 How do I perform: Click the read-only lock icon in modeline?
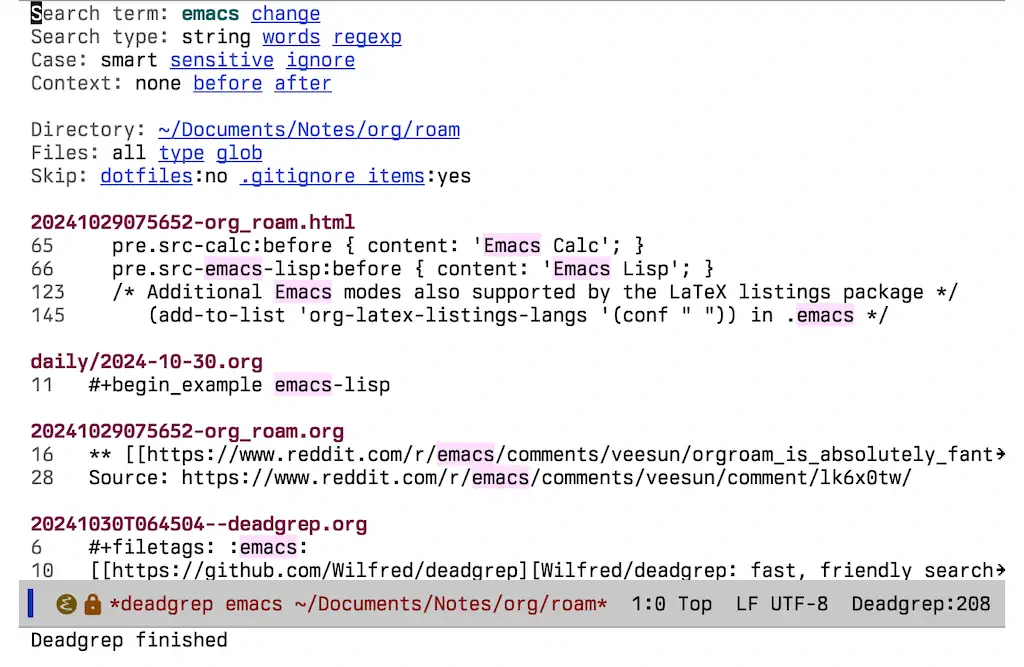(93, 604)
